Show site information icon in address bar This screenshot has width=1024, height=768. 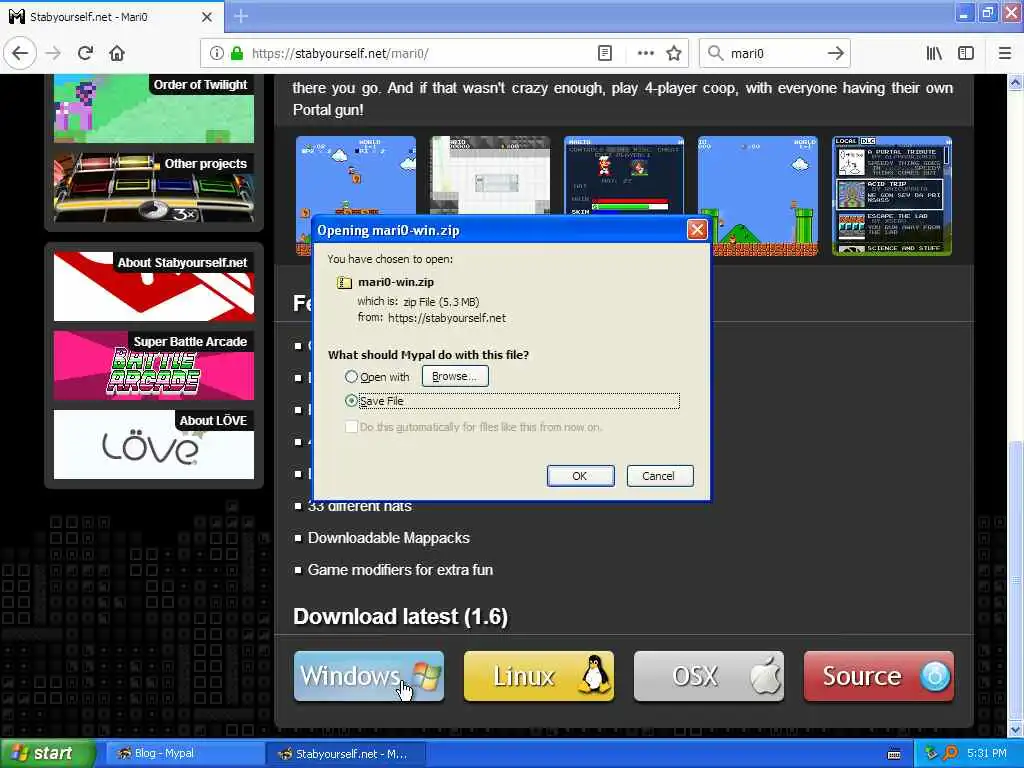click(216, 54)
